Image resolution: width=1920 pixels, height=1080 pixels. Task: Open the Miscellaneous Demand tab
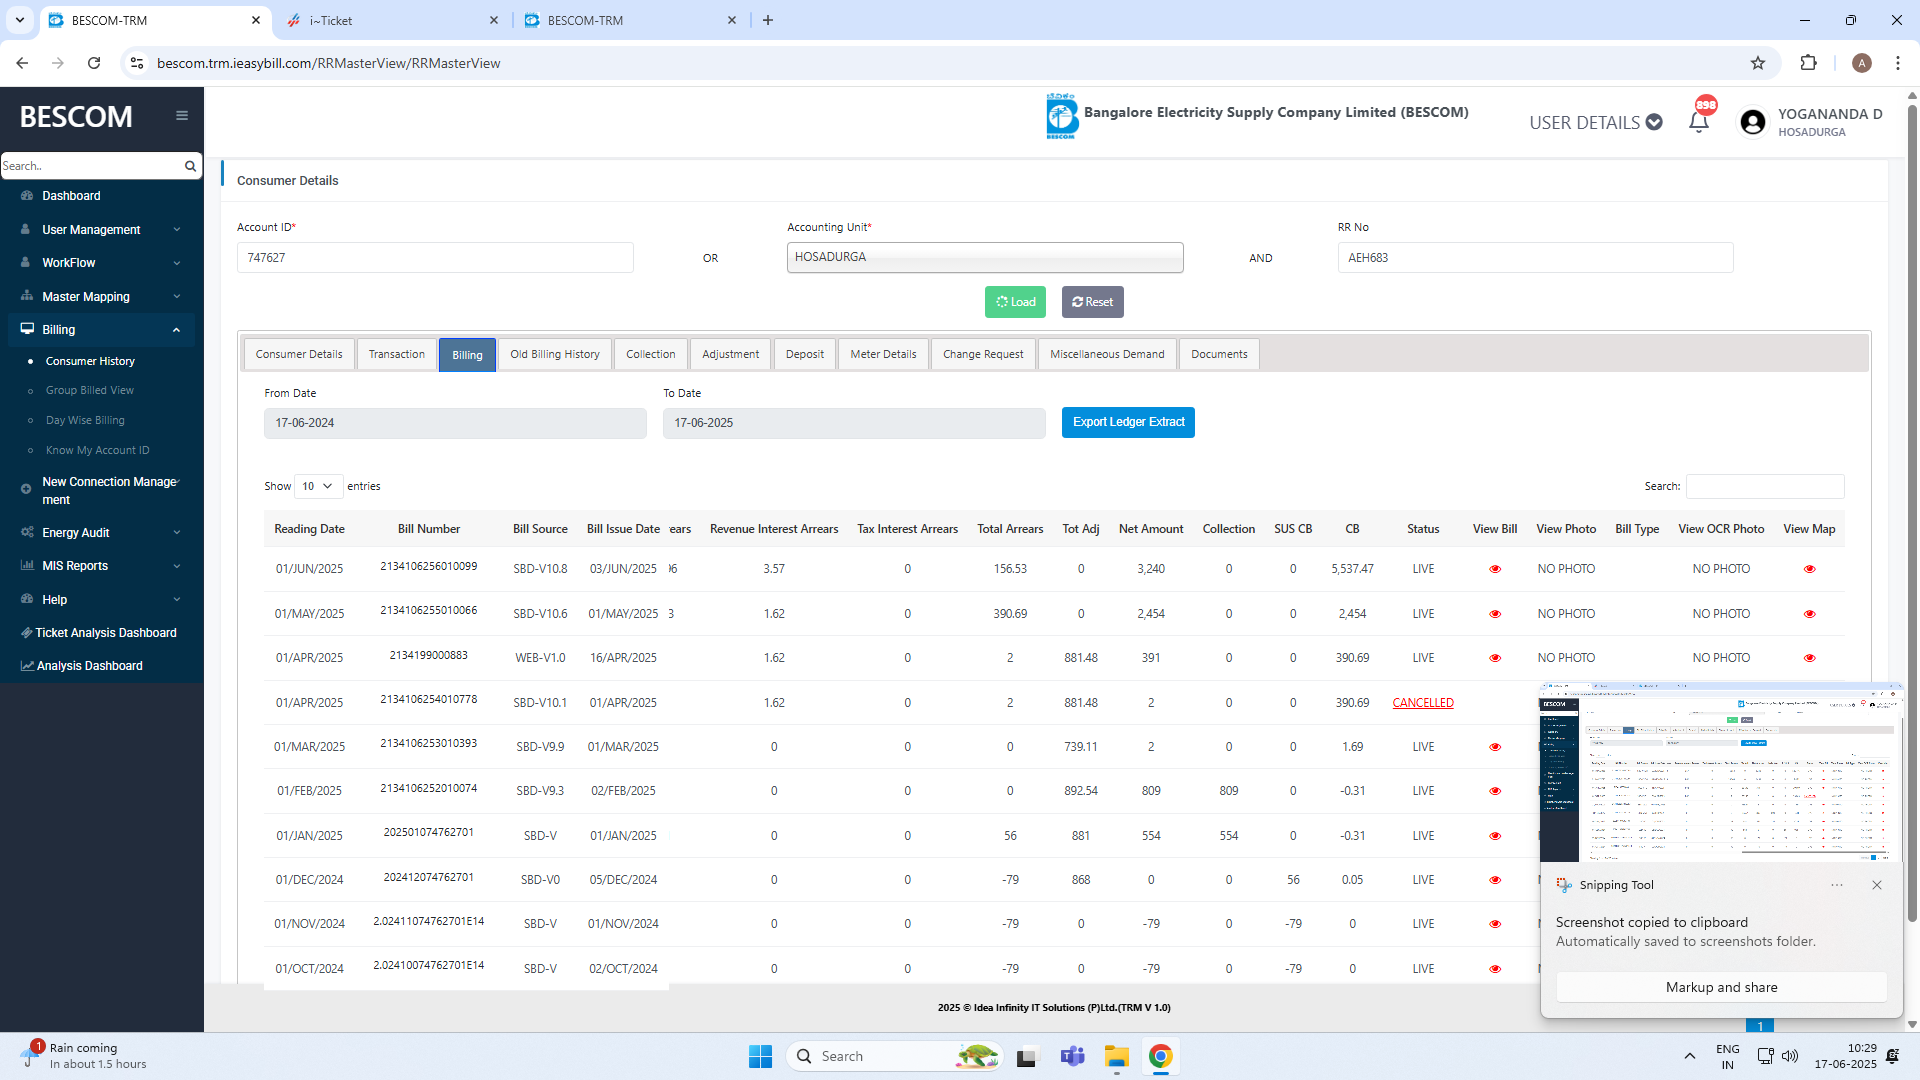tap(1107, 354)
